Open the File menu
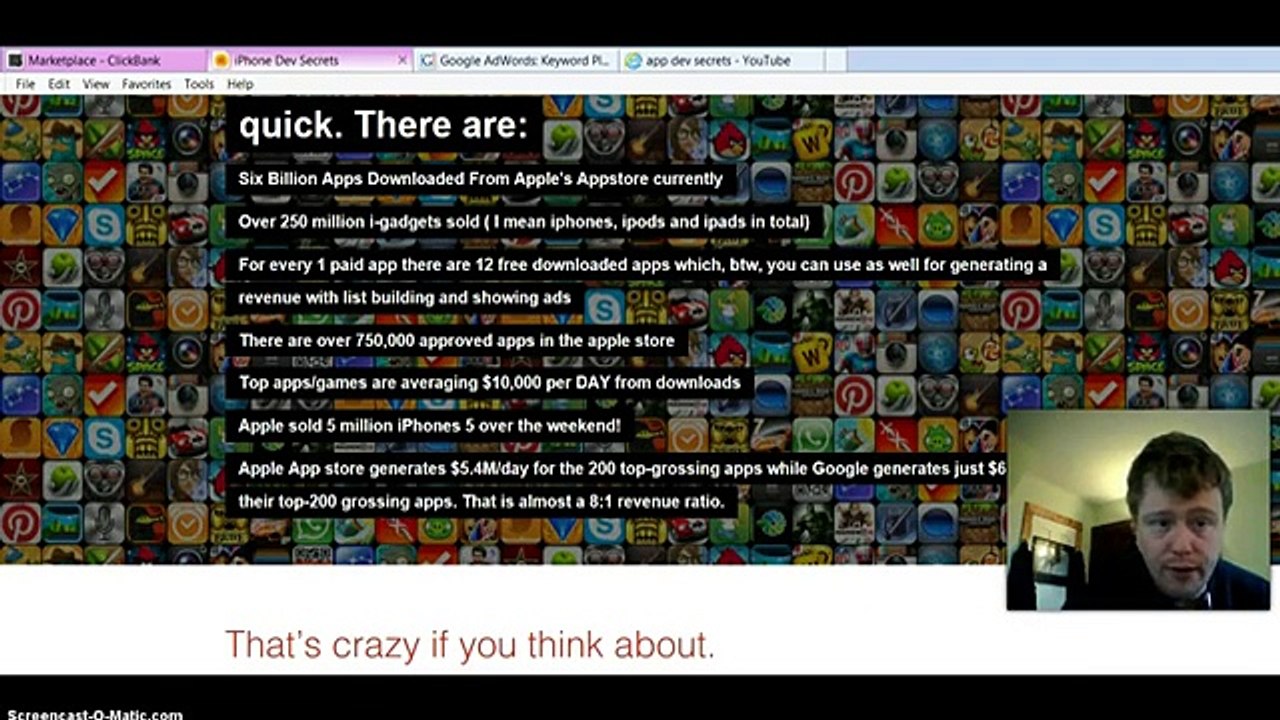This screenshot has height=720, width=1280. 25,84
